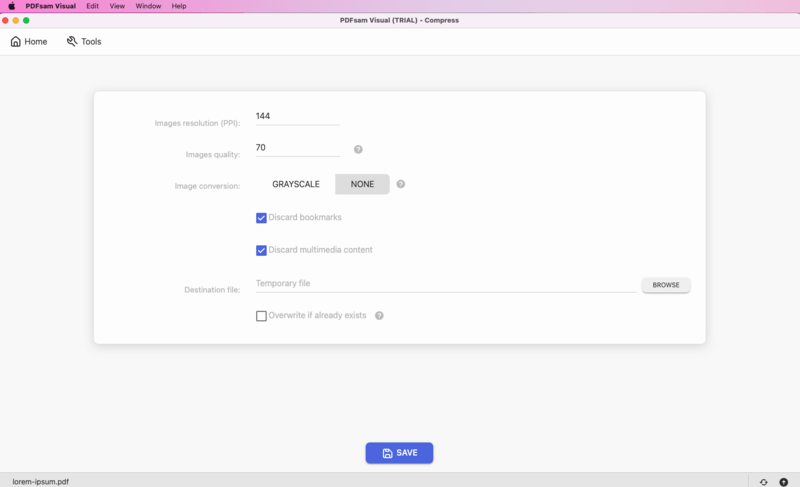Enable Overwrite if already exists

point(261,316)
